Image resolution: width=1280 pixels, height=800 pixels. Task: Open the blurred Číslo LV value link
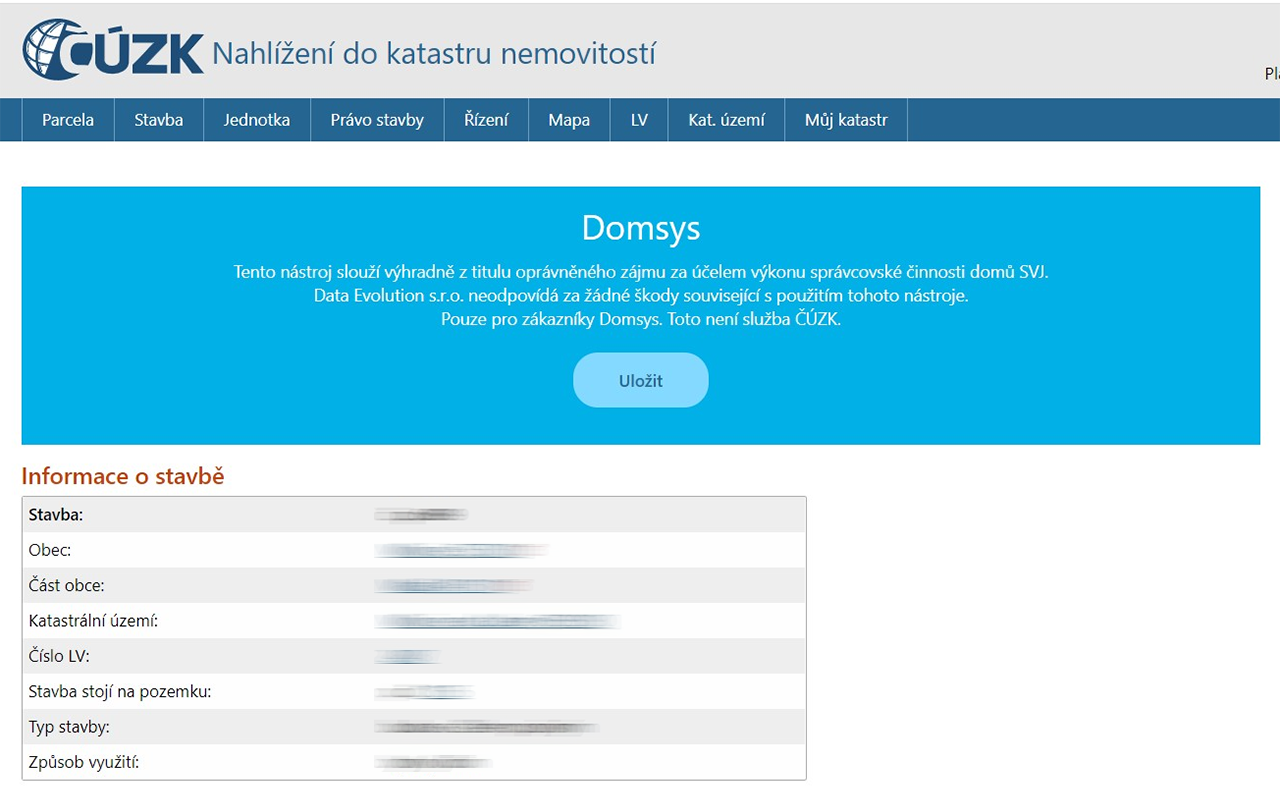click(x=407, y=656)
